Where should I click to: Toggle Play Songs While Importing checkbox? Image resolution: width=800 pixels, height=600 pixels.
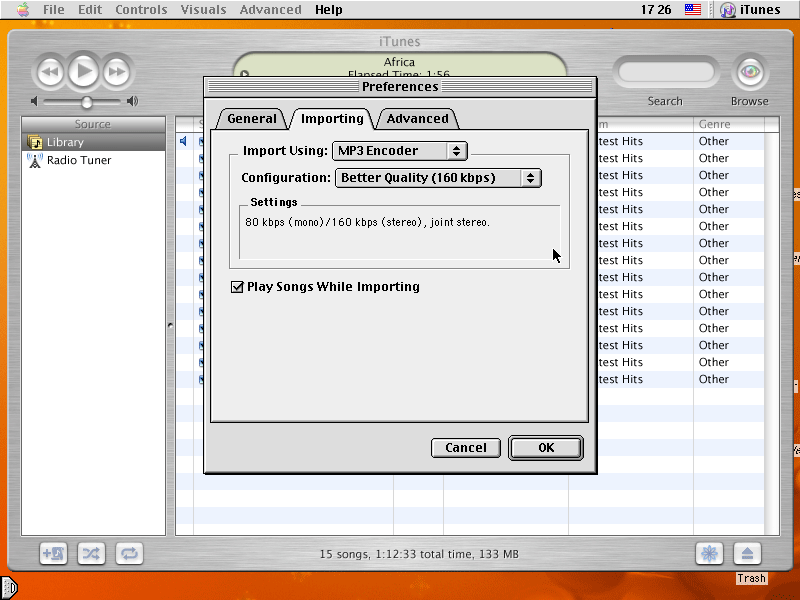[x=237, y=287]
